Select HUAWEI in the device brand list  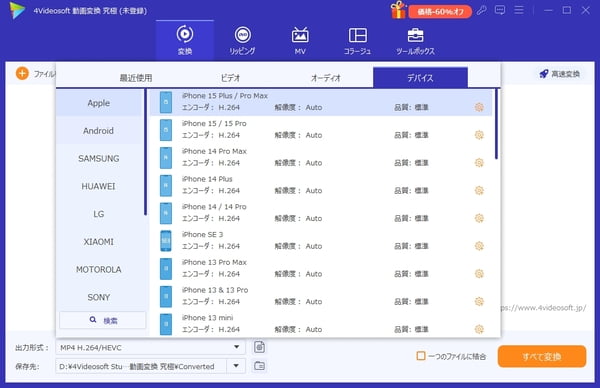point(99,186)
